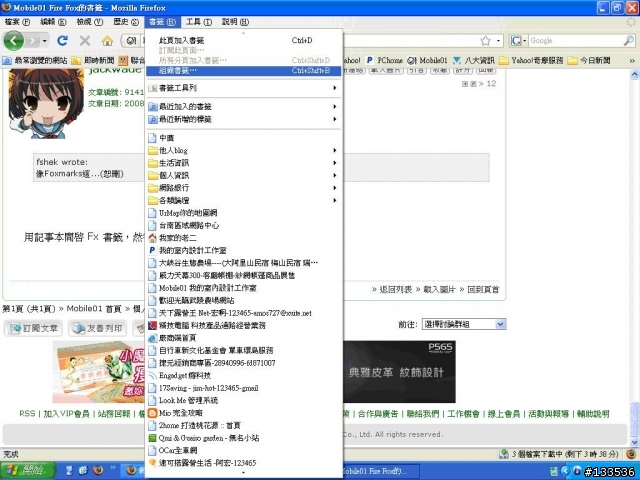
Task: Open the 他人blog bookmark folder
Action: (243, 150)
